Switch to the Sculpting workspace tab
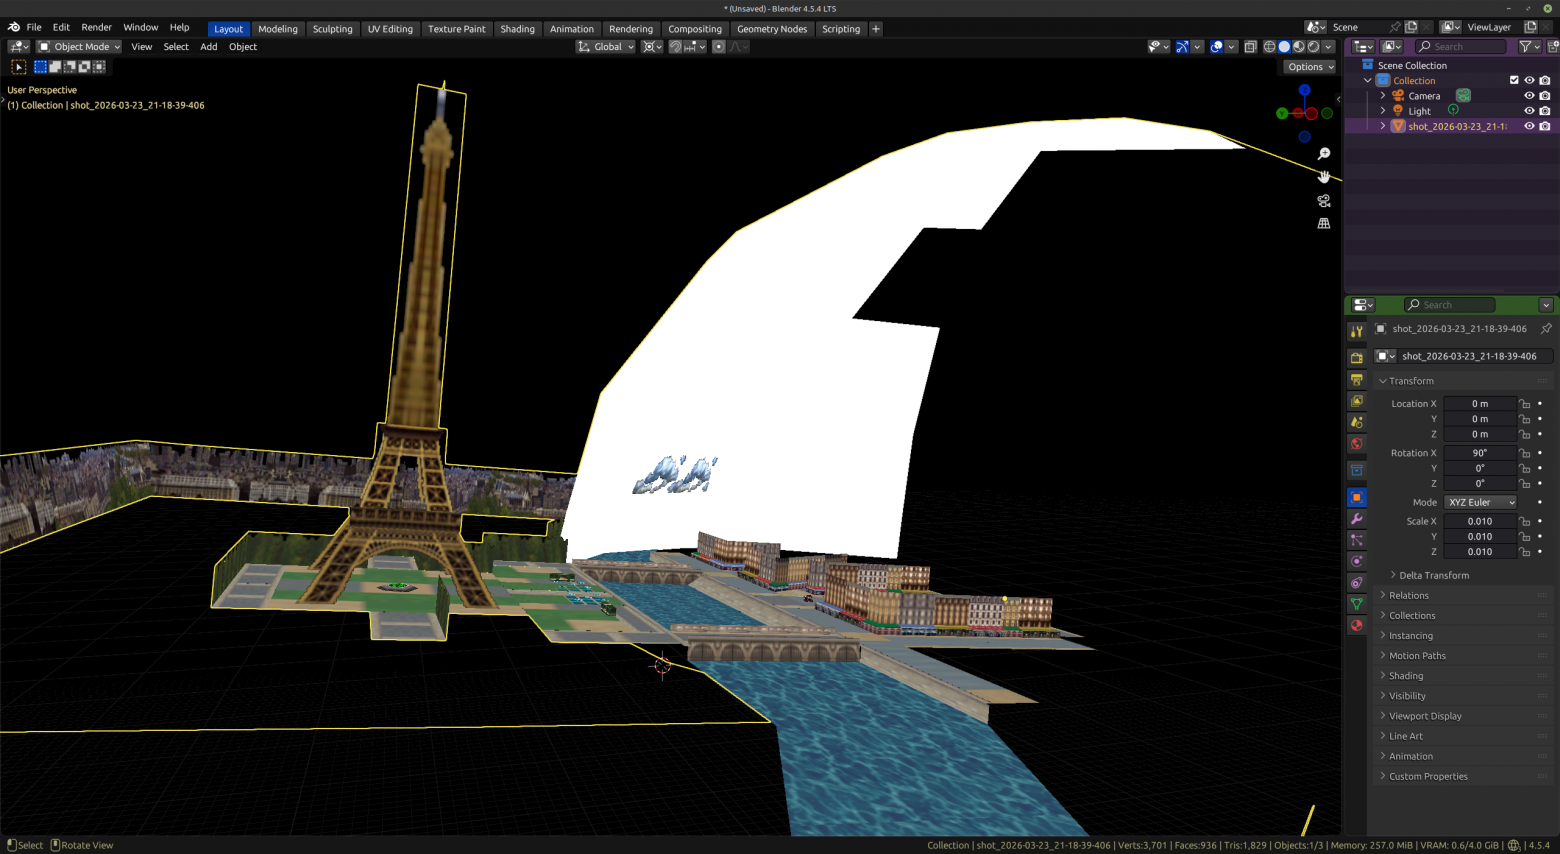This screenshot has height=854, width=1560. pos(332,29)
